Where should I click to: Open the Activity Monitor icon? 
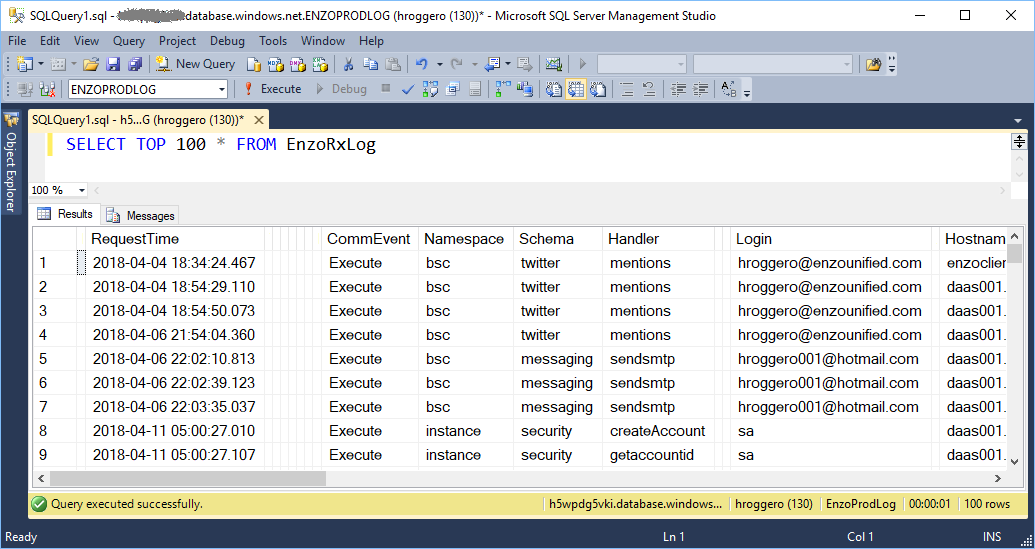(553, 64)
